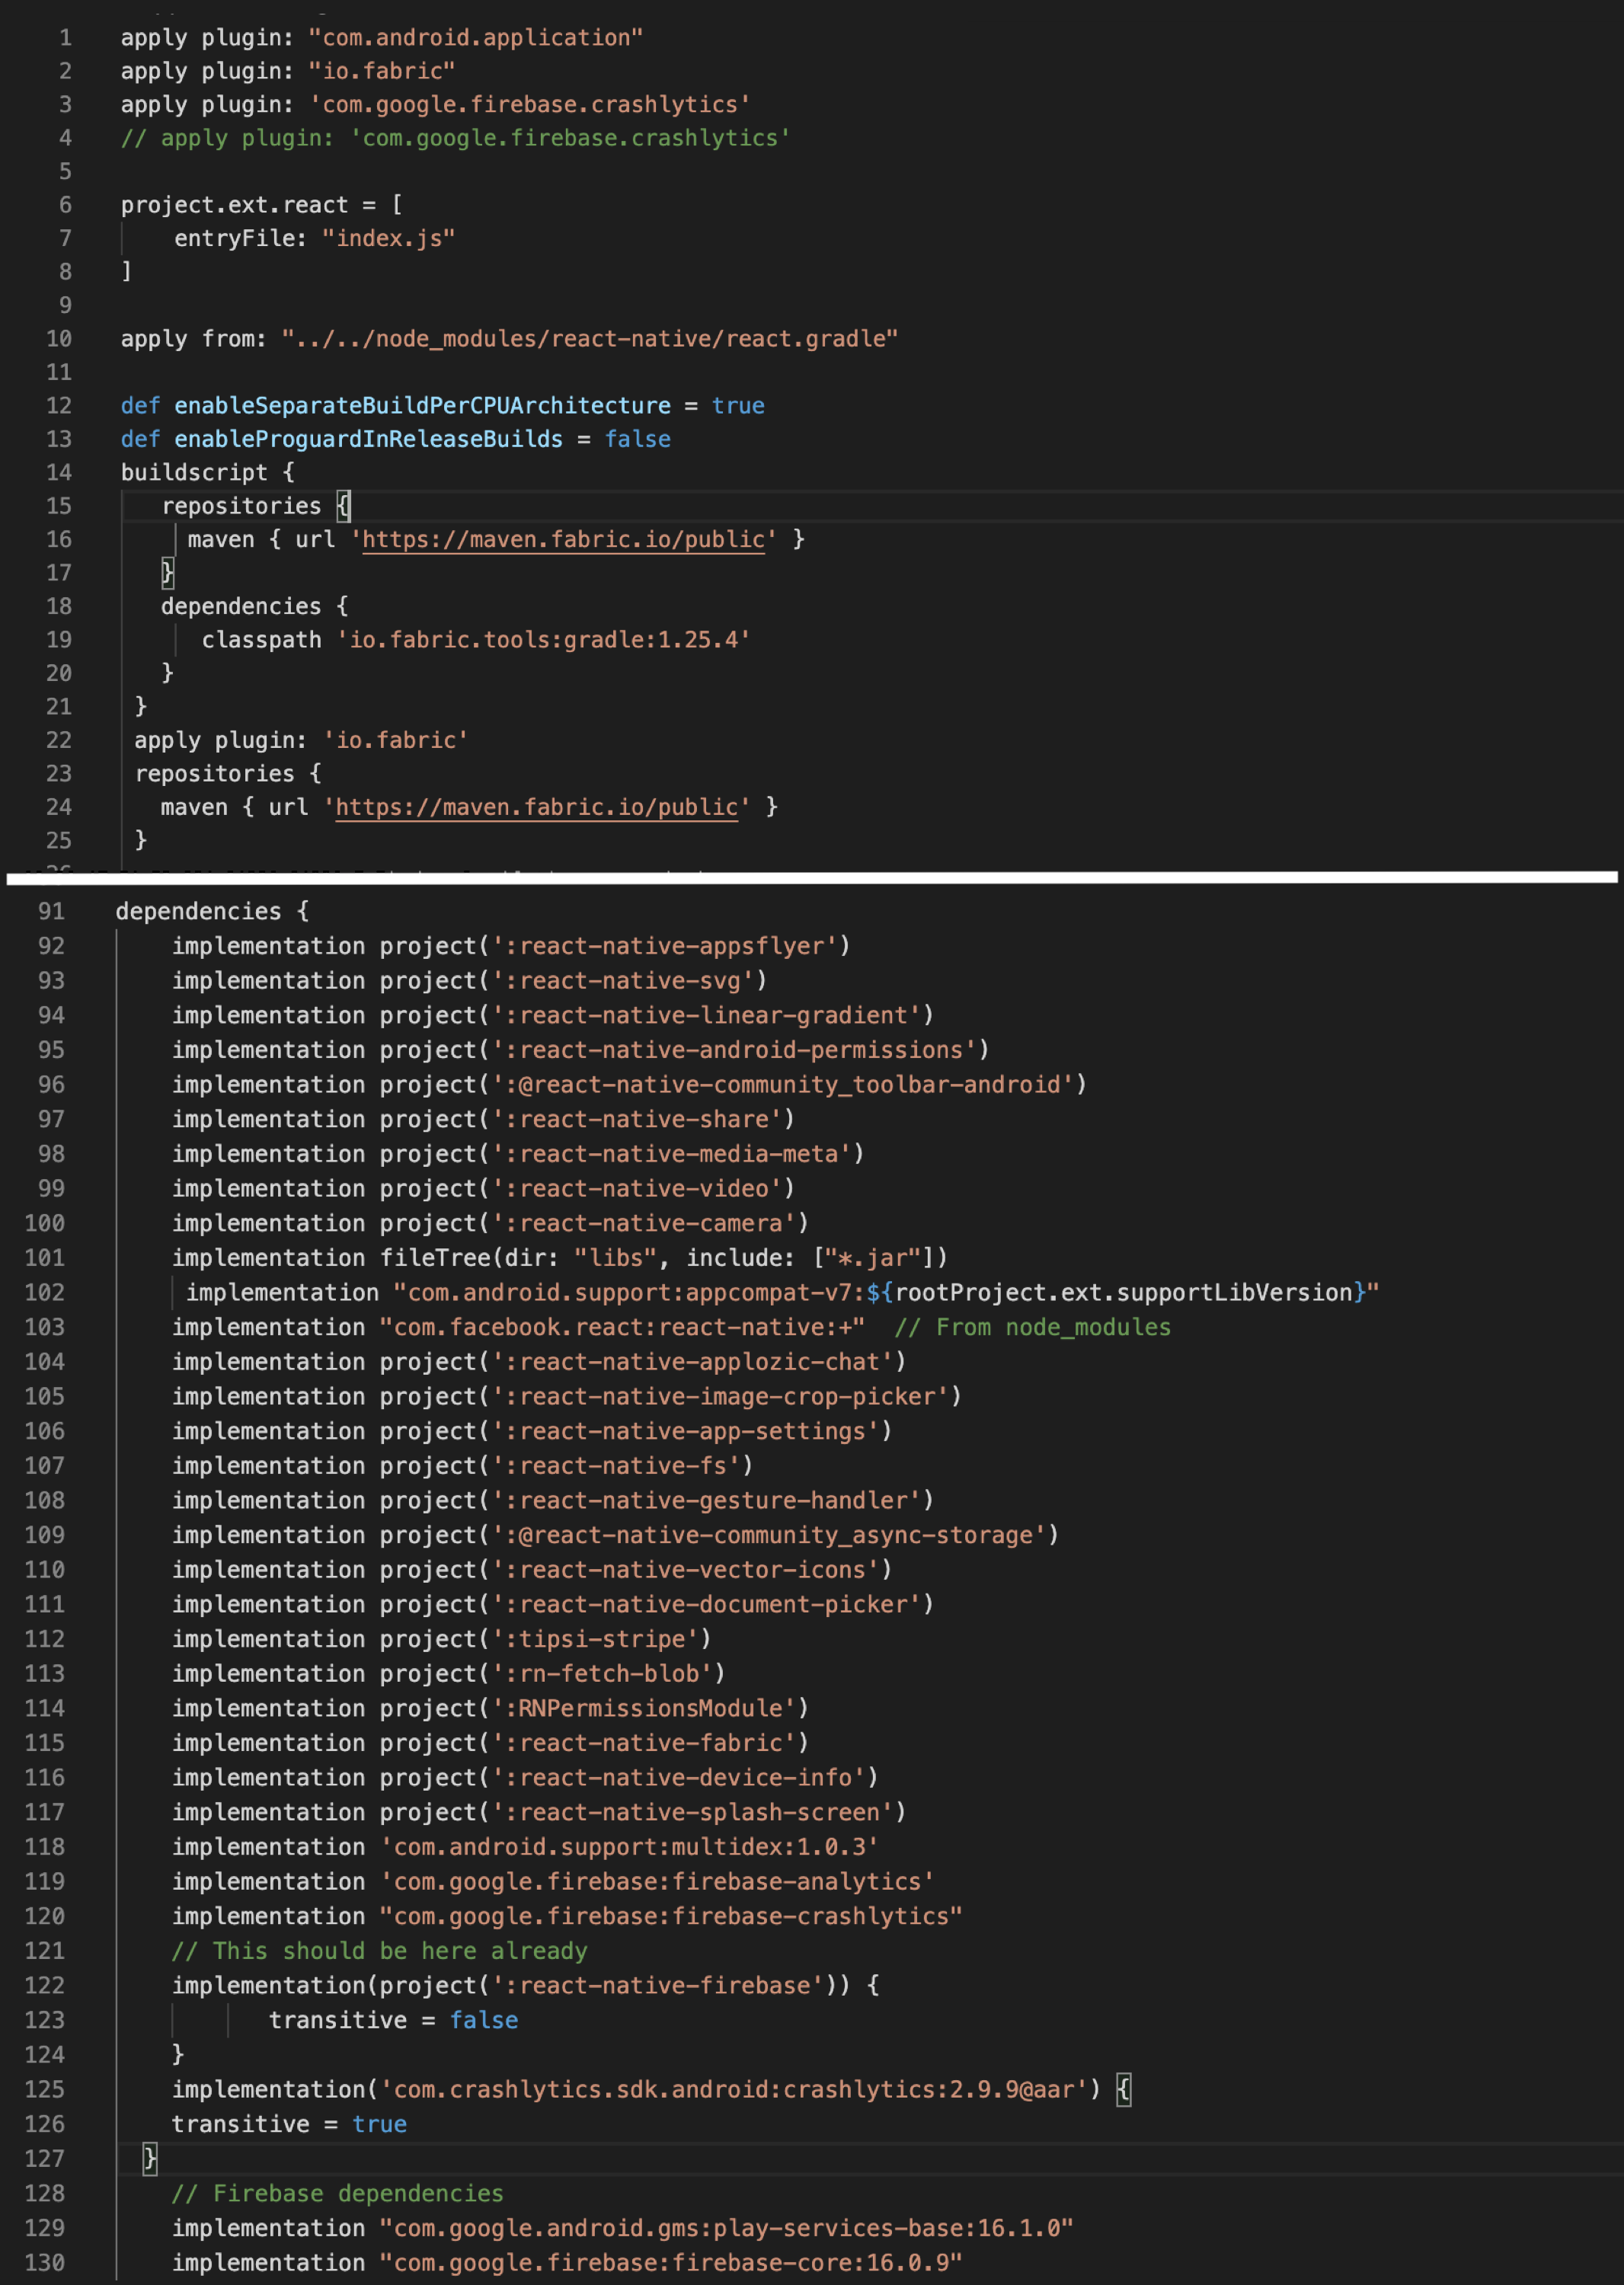Select the 'io.fabric.tools:gradle:1.25.4' classpath string

click(543, 640)
